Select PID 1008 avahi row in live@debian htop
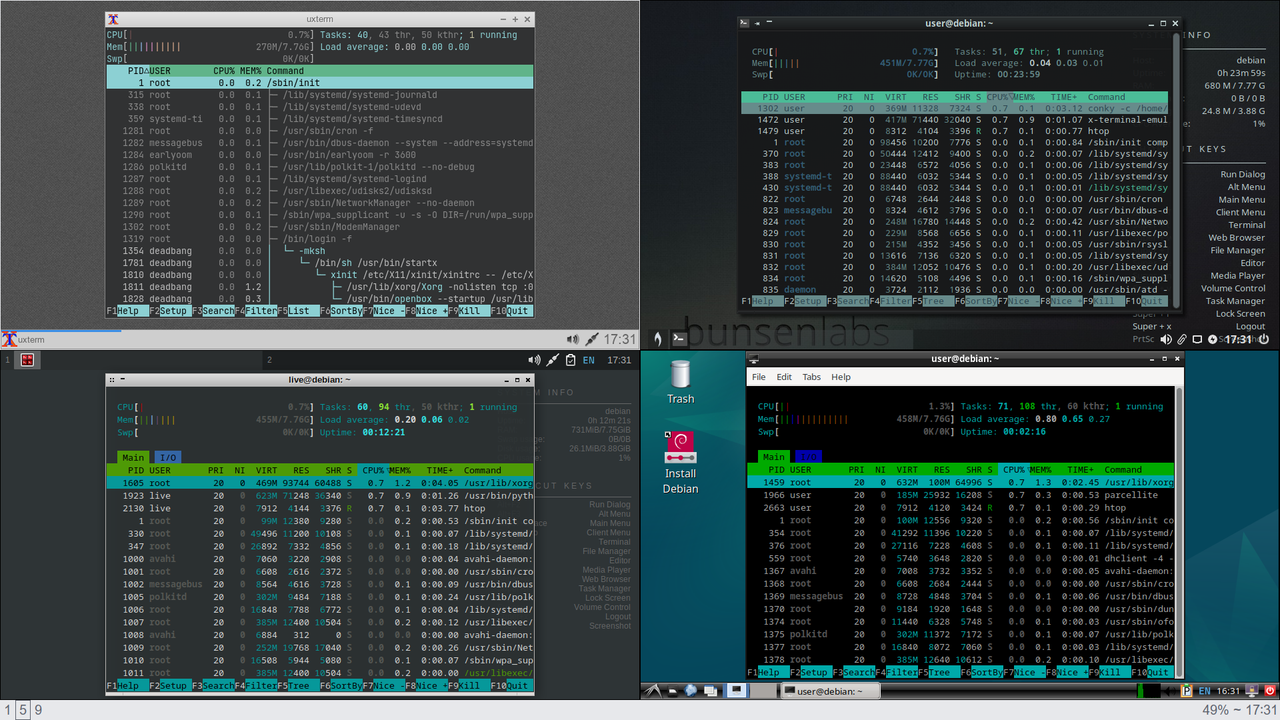The width and height of the screenshot is (1280, 720). [321, 635]
